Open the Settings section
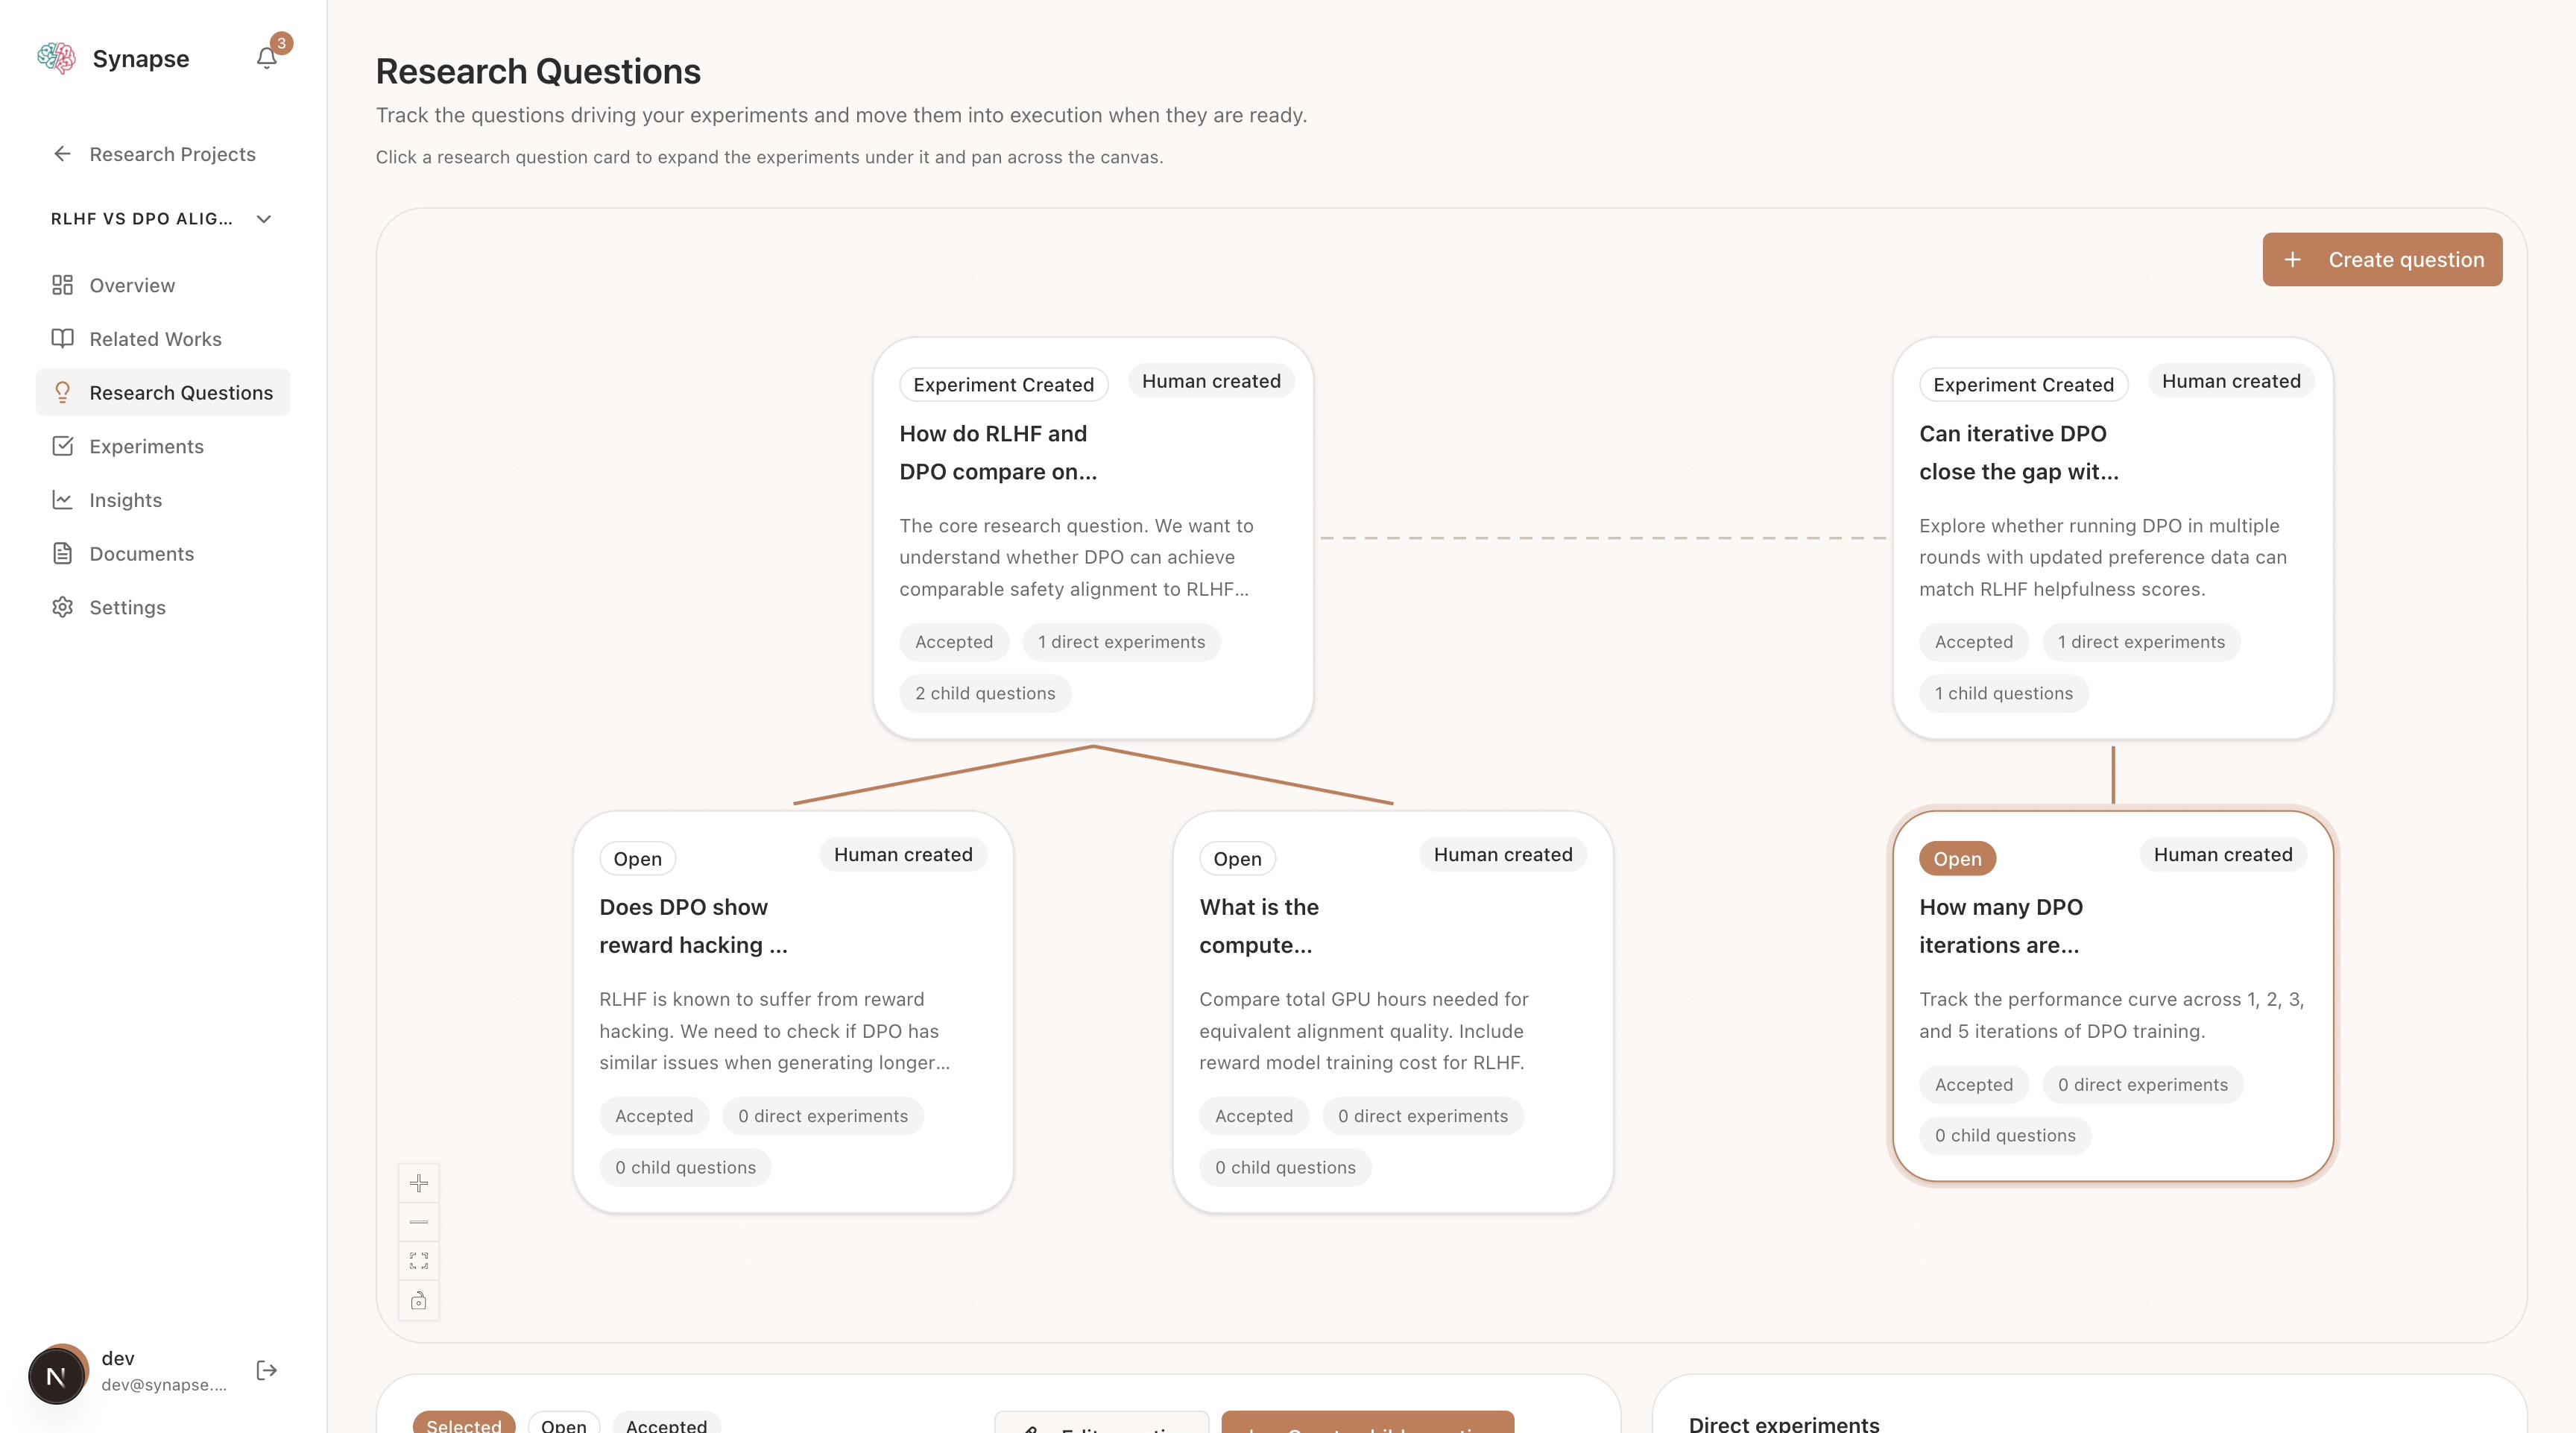This screenshot has height=1433, width=2576. [127, 607]
